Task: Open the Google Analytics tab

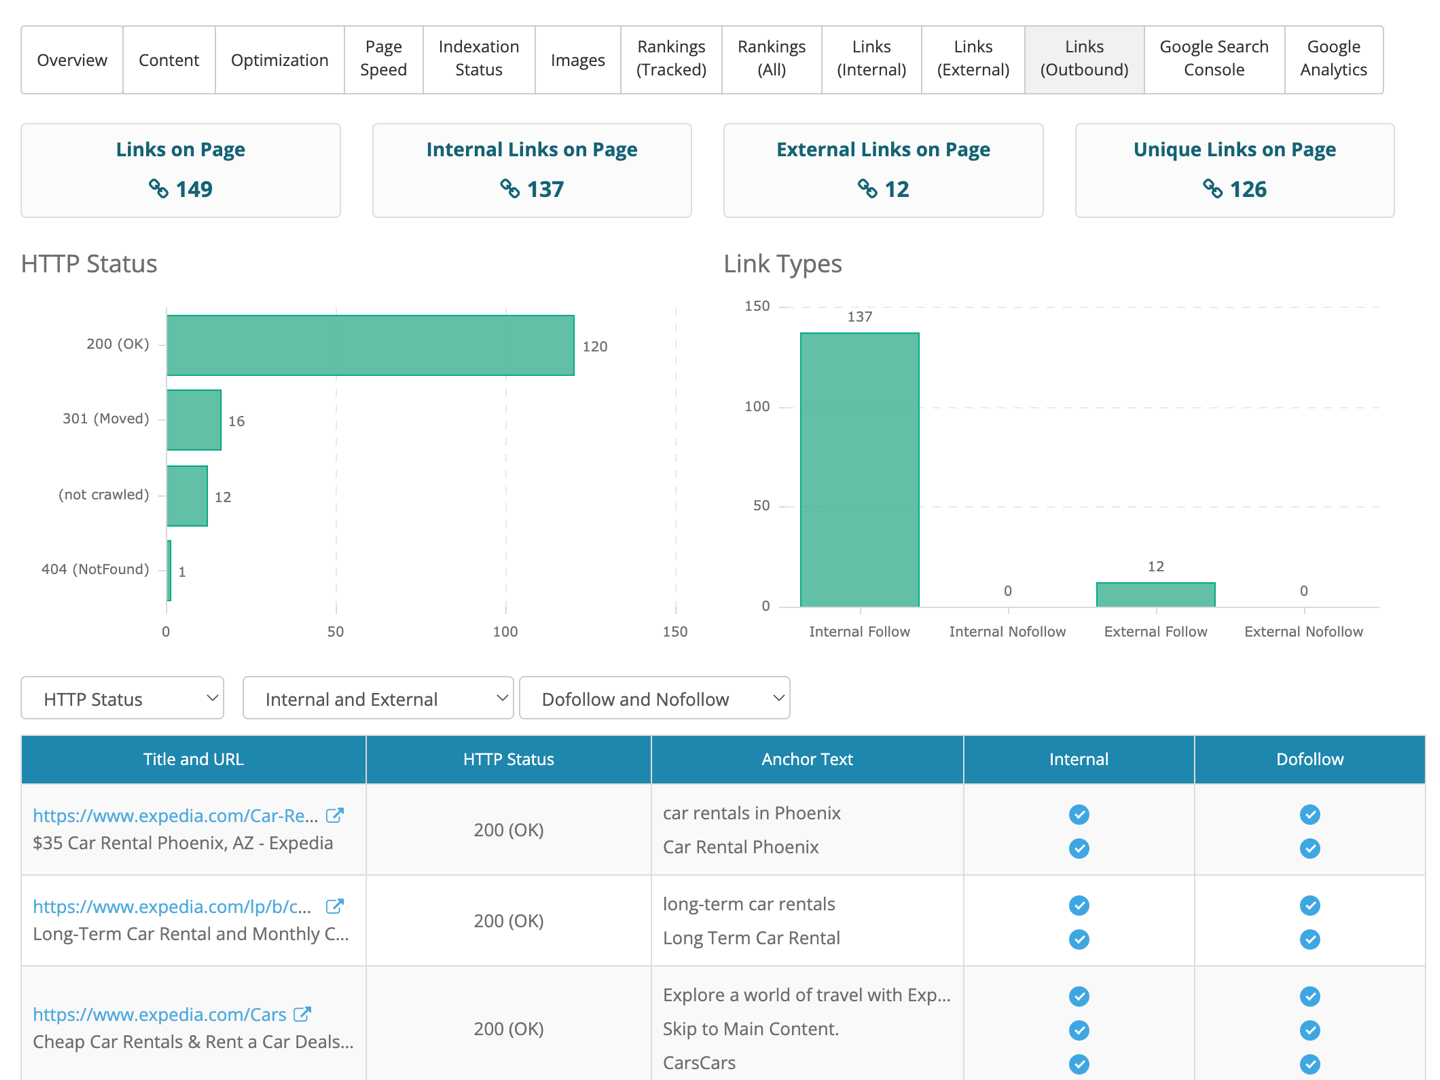Action: (x=1334, y=60)
